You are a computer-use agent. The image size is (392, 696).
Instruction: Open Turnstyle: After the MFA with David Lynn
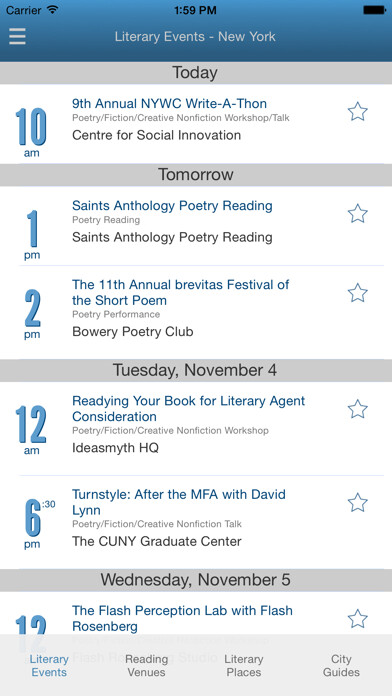coord(179,502)
